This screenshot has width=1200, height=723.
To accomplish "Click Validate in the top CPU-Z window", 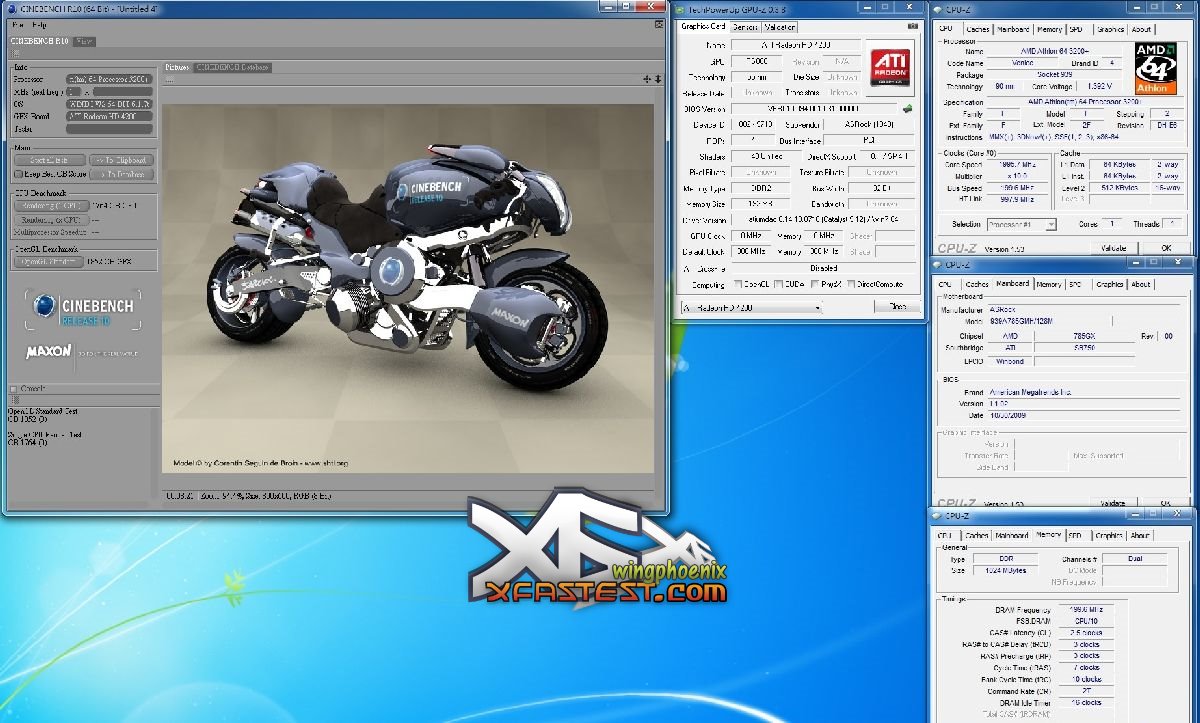I will pyautogui.click(x=1113, y=247).
